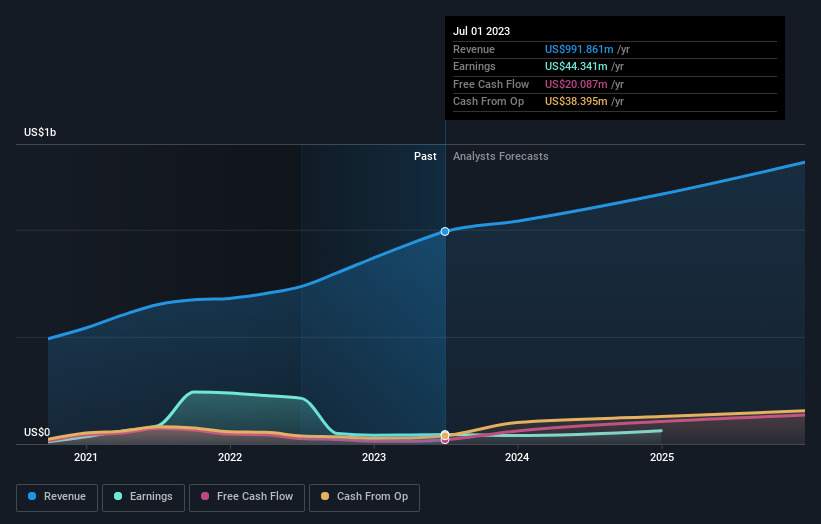Click the 2022 x-axis label
The height and width of the screenshot is (524, 821).
tap(230, 457)
